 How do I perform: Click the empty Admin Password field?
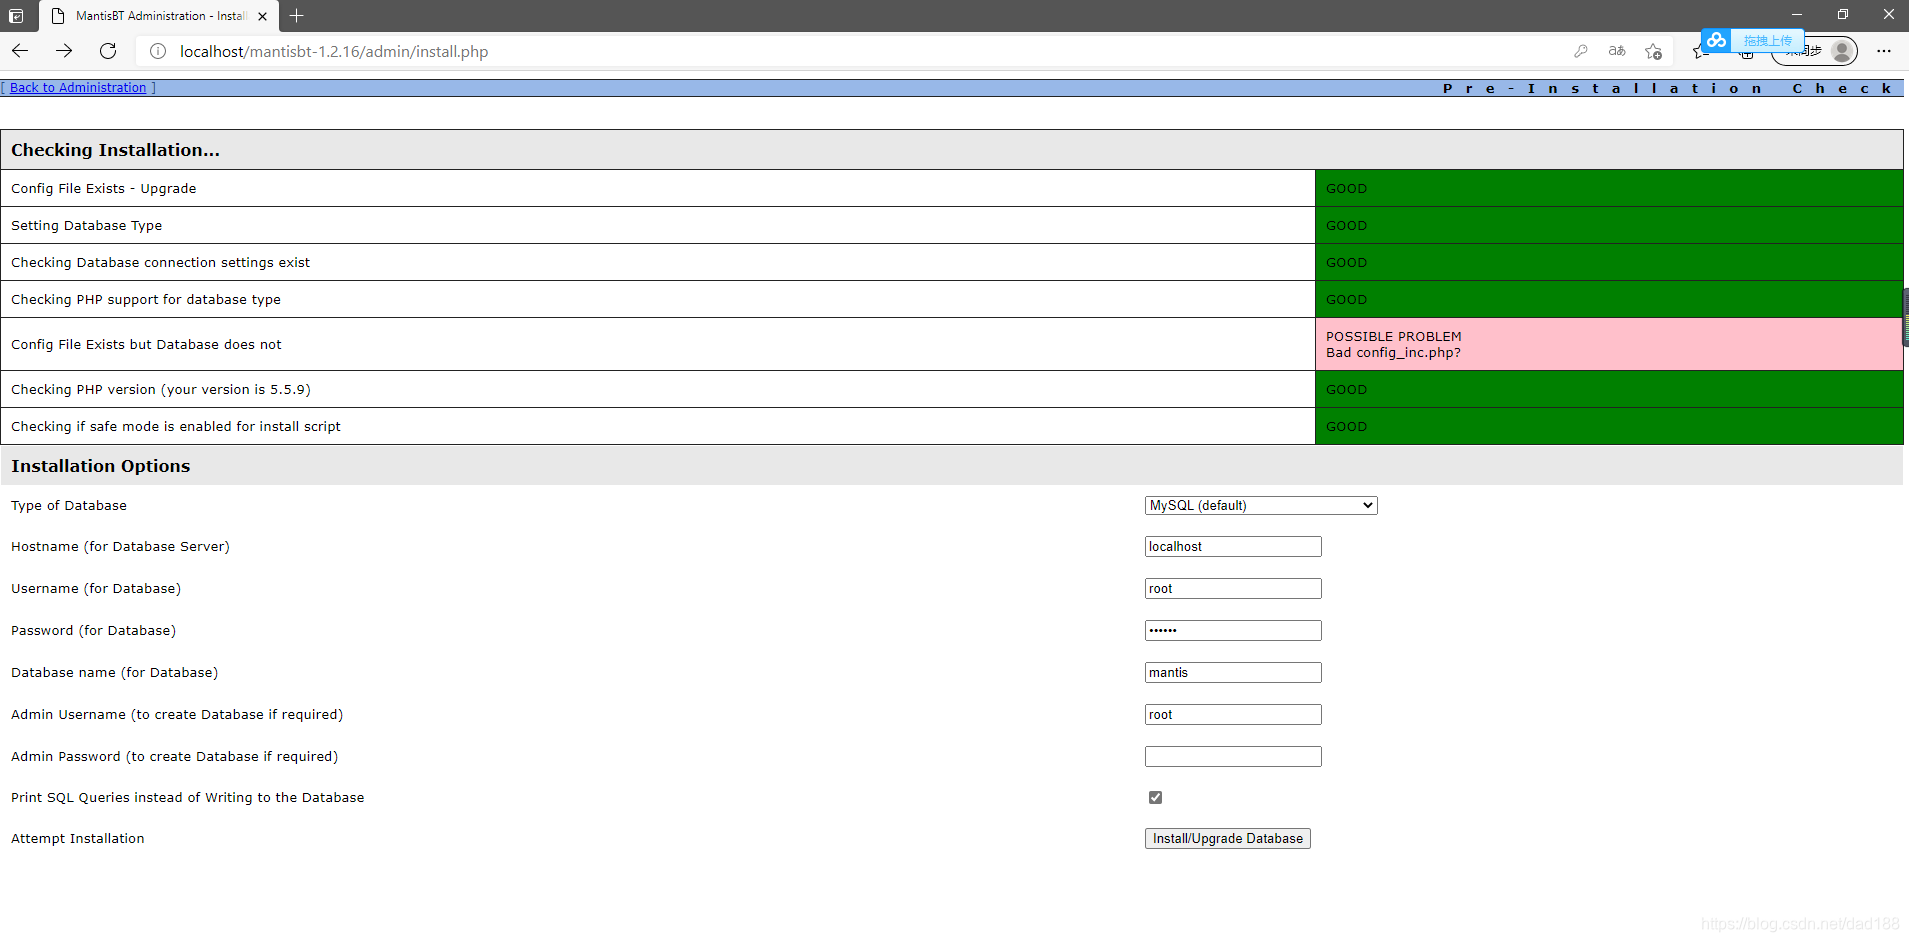pyautogui.click(x=1233, y=757)
